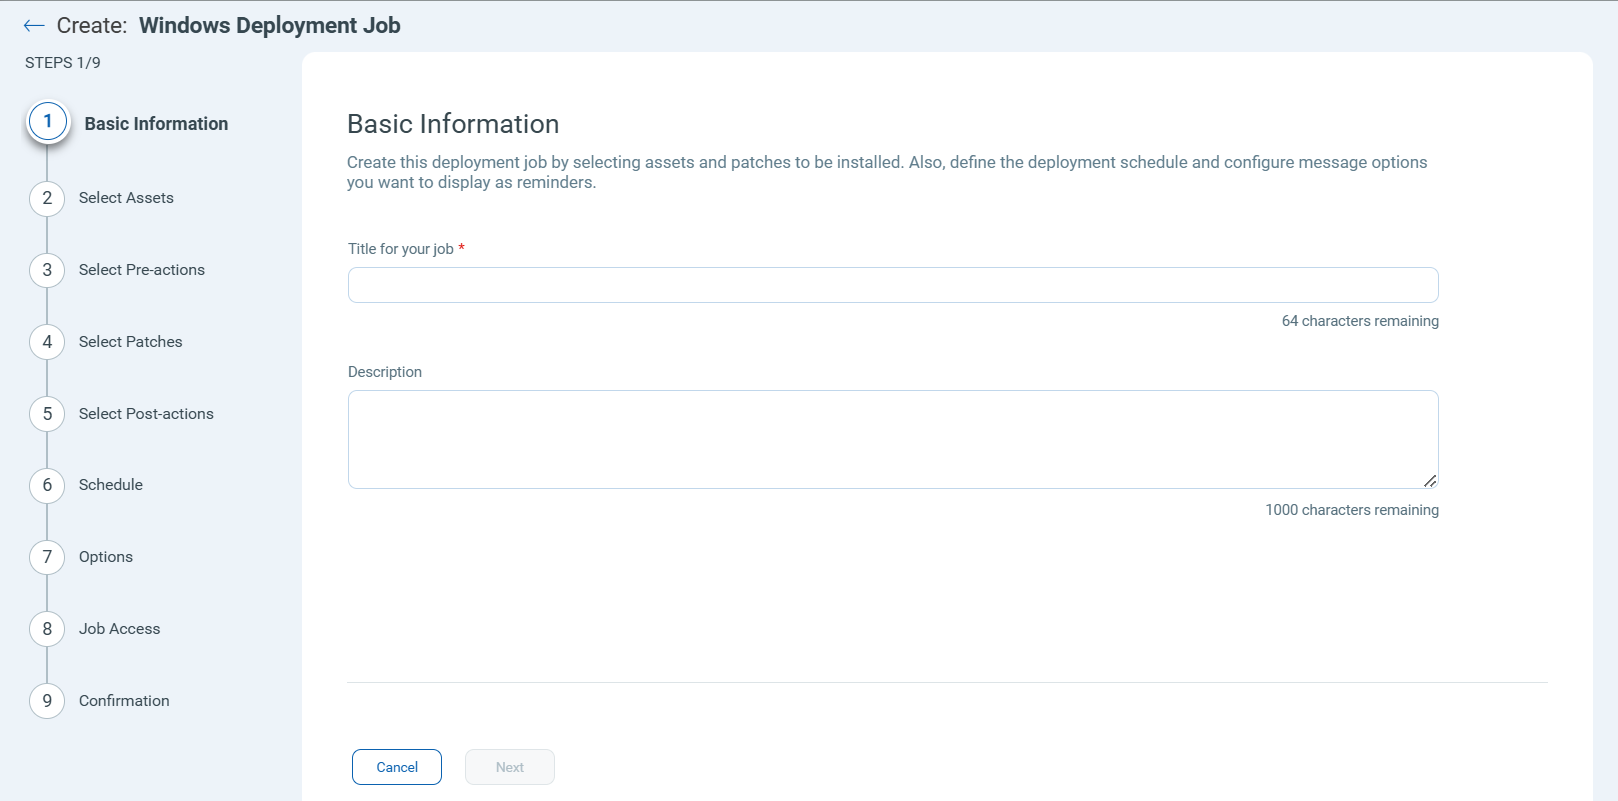Click the 'Windows Deployment Job' title text
This screenshot has width=1618, height=801.
pyautogui.click(x=270, y=26)
